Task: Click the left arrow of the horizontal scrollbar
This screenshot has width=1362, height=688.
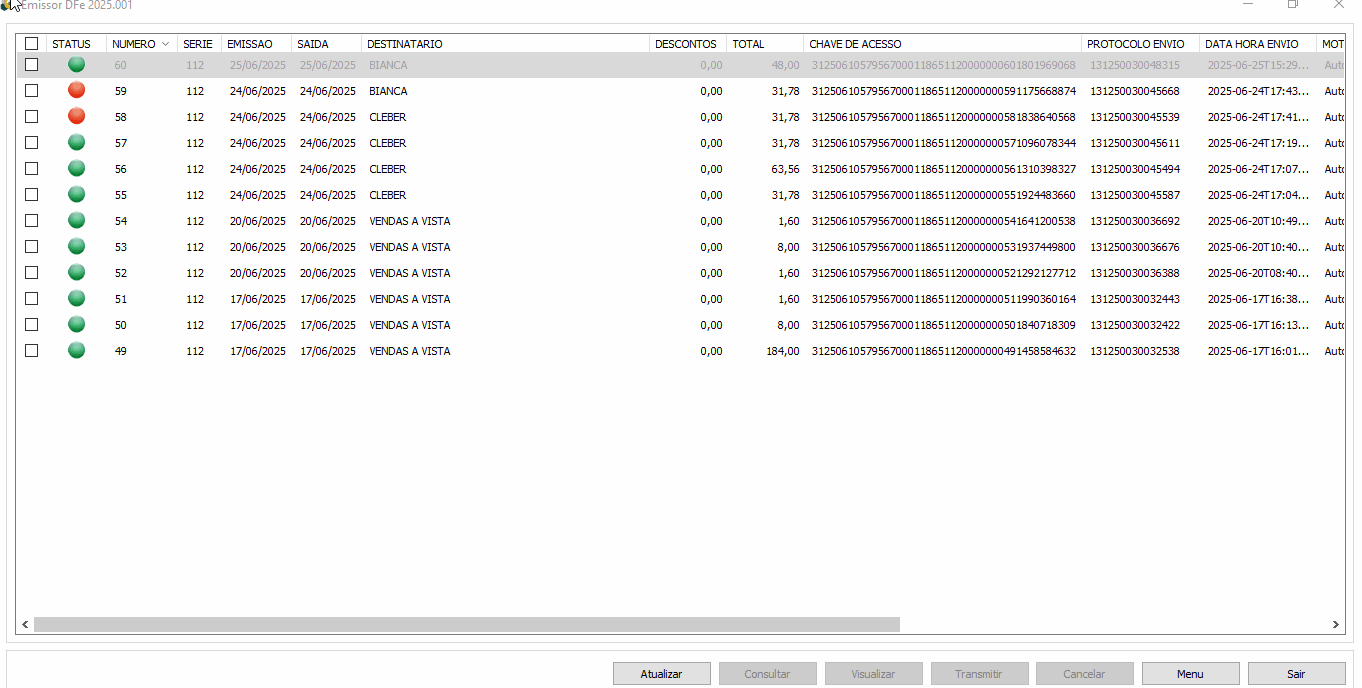Action: [x=22, y=624]
